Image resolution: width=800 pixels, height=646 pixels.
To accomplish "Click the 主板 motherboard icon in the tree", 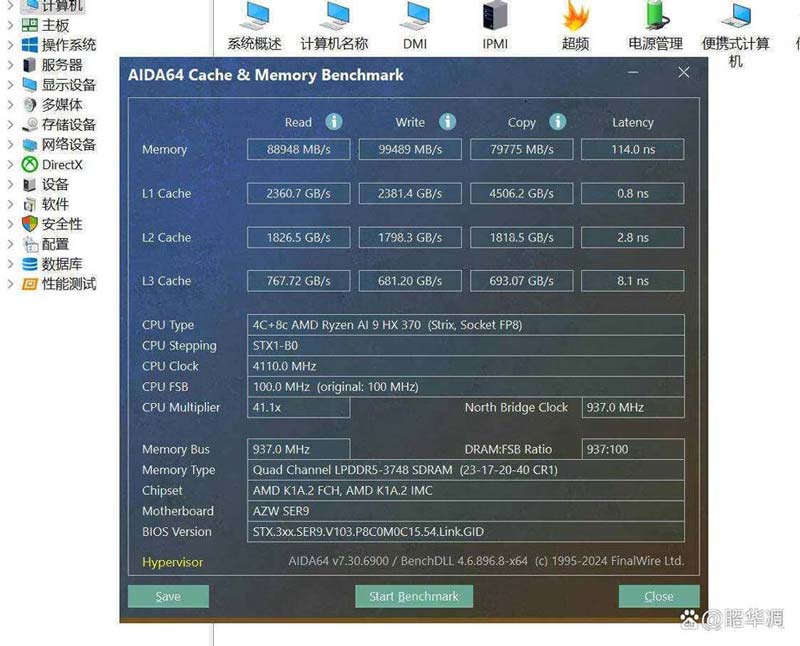I will [30, 25].
